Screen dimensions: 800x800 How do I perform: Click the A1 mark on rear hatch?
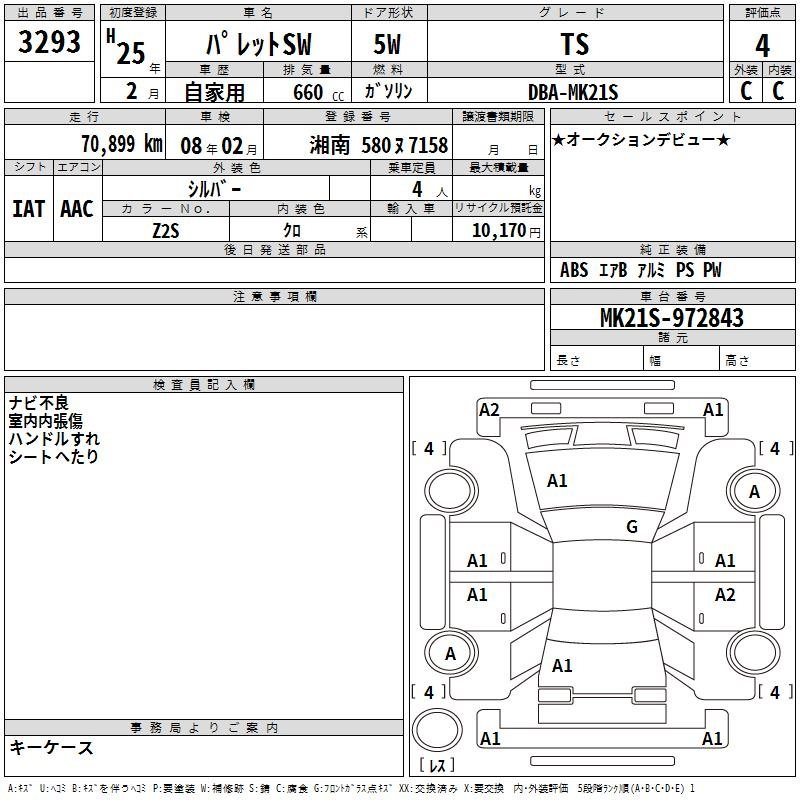[562, 666]
